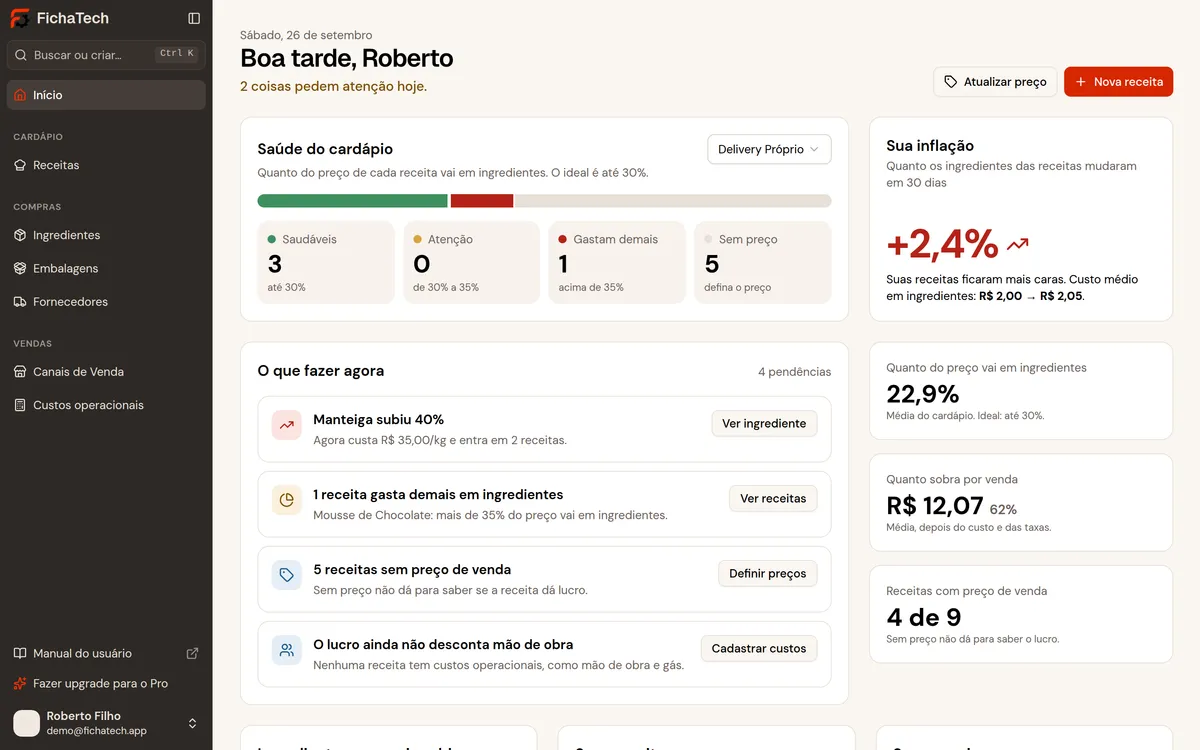Click the tag icon on sem preço alert
1200x750 pixels.
pyautogui.click(x=287, y=575)
